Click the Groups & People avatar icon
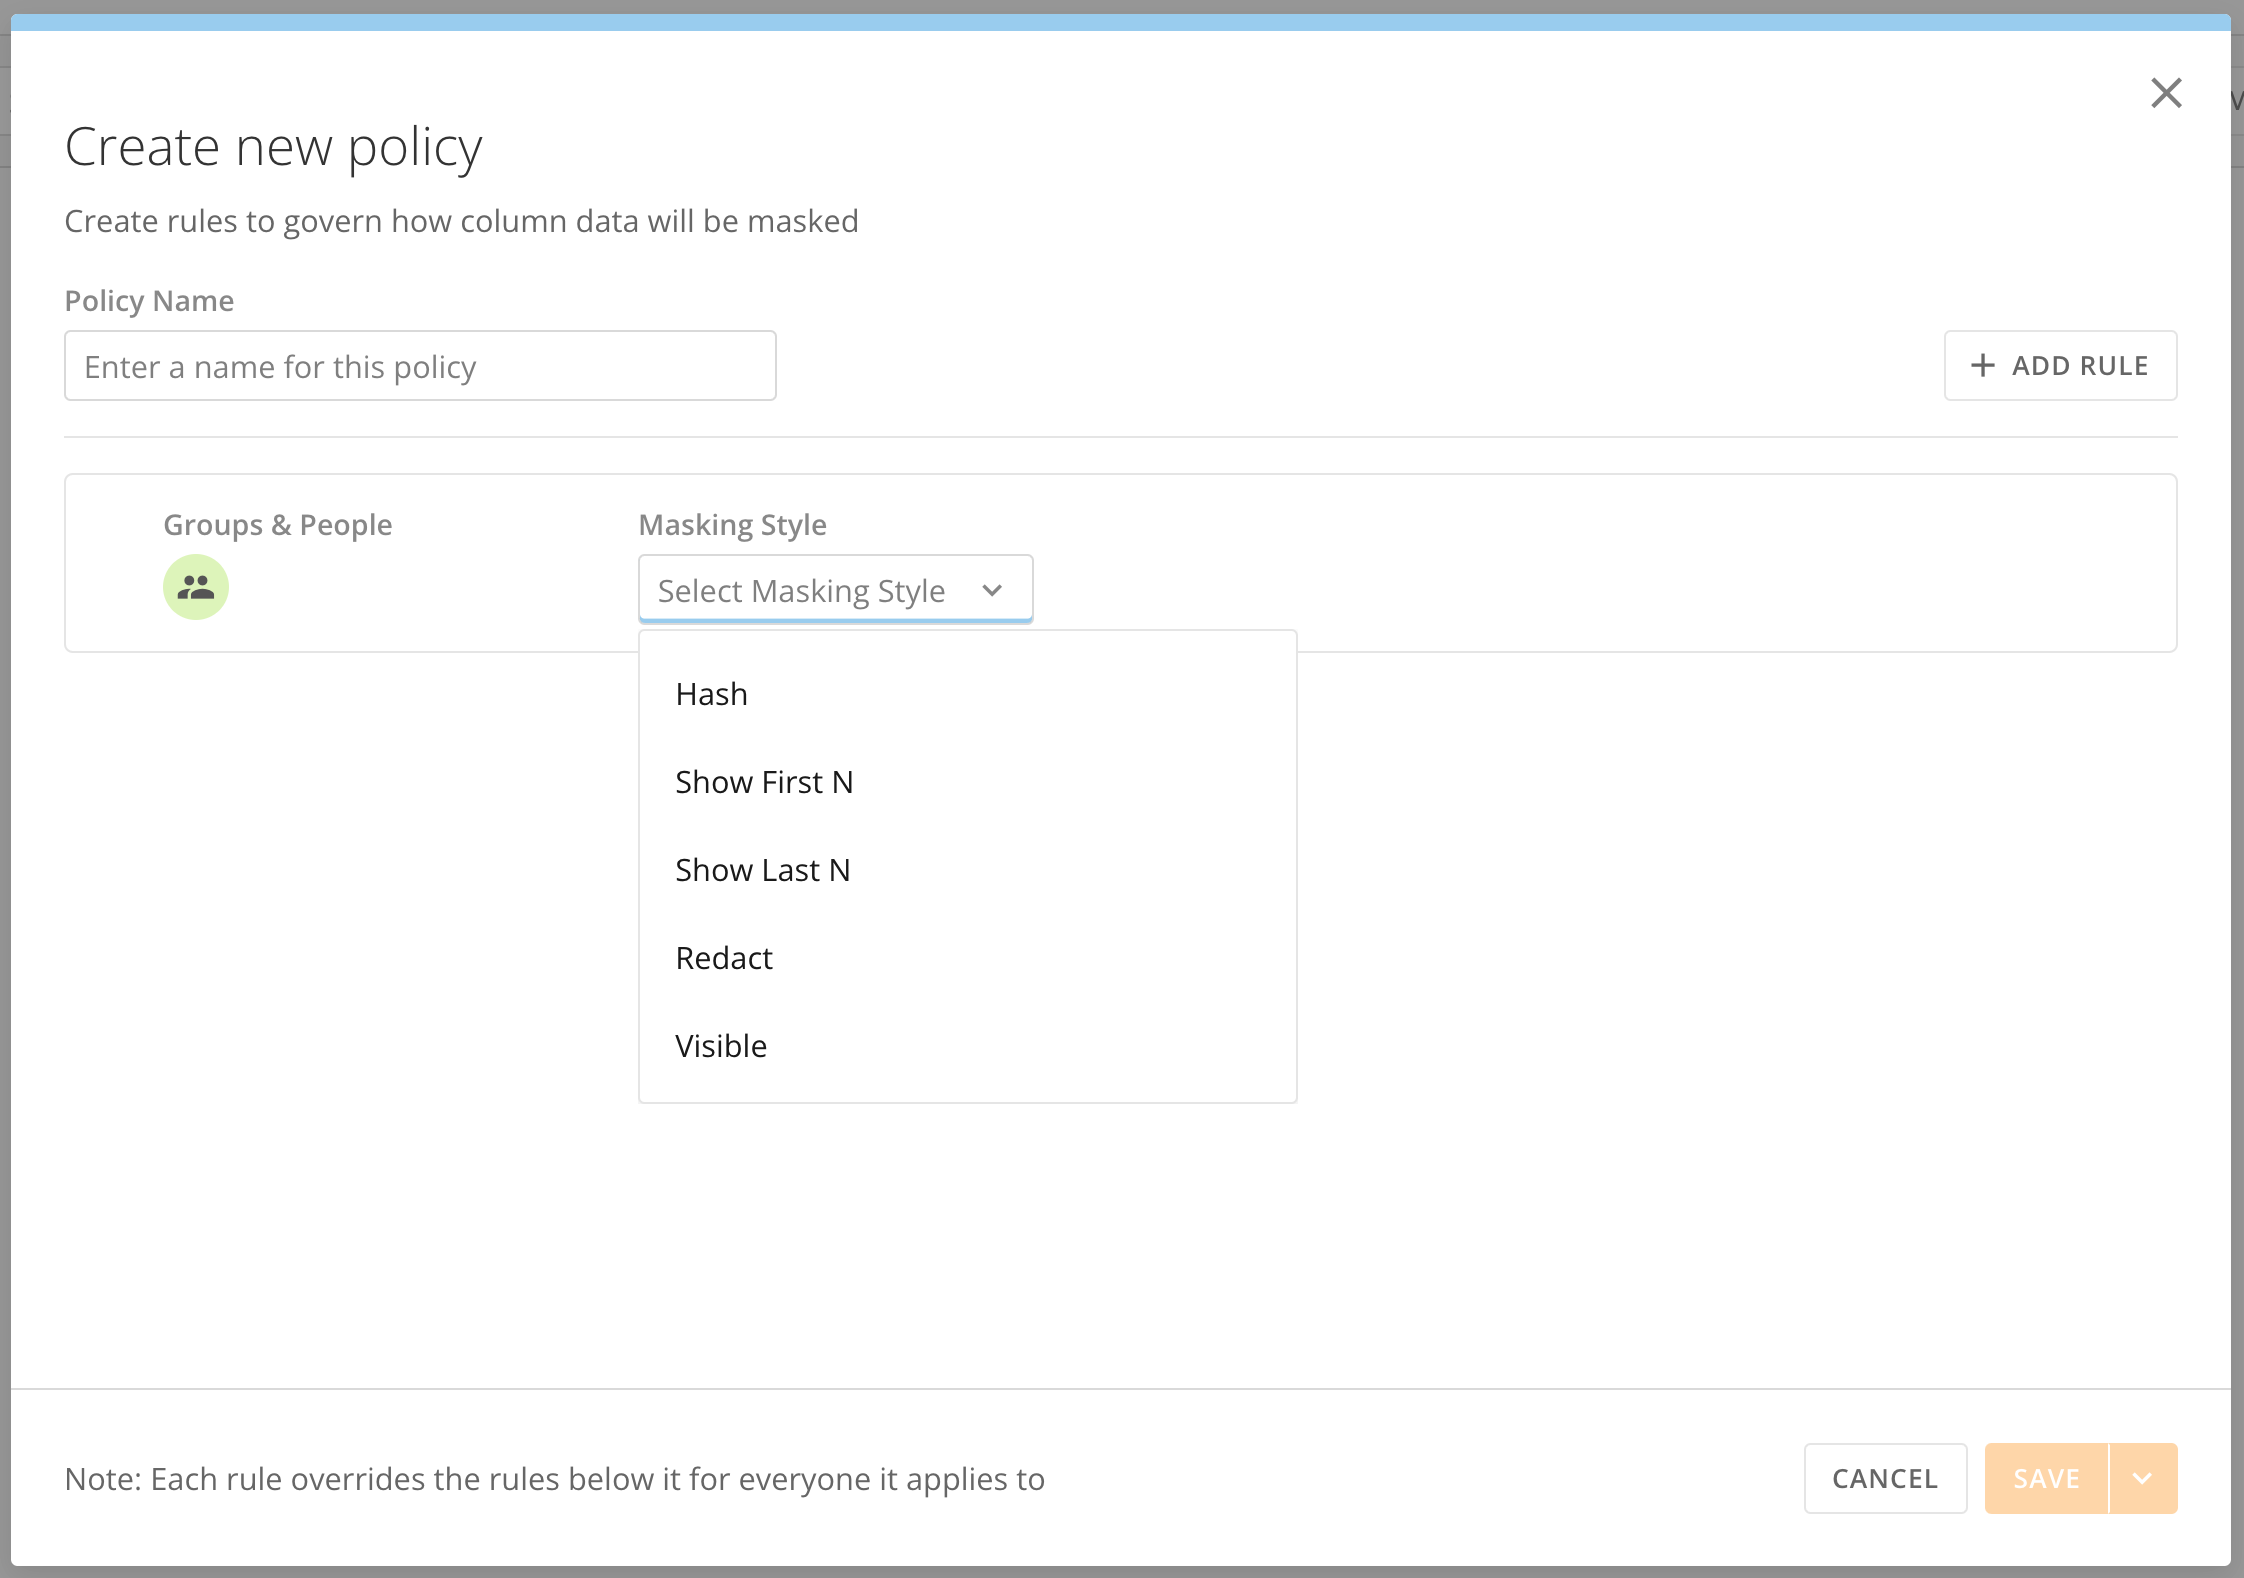This screenshot has height=1578, width=2244. pos(196,587)
